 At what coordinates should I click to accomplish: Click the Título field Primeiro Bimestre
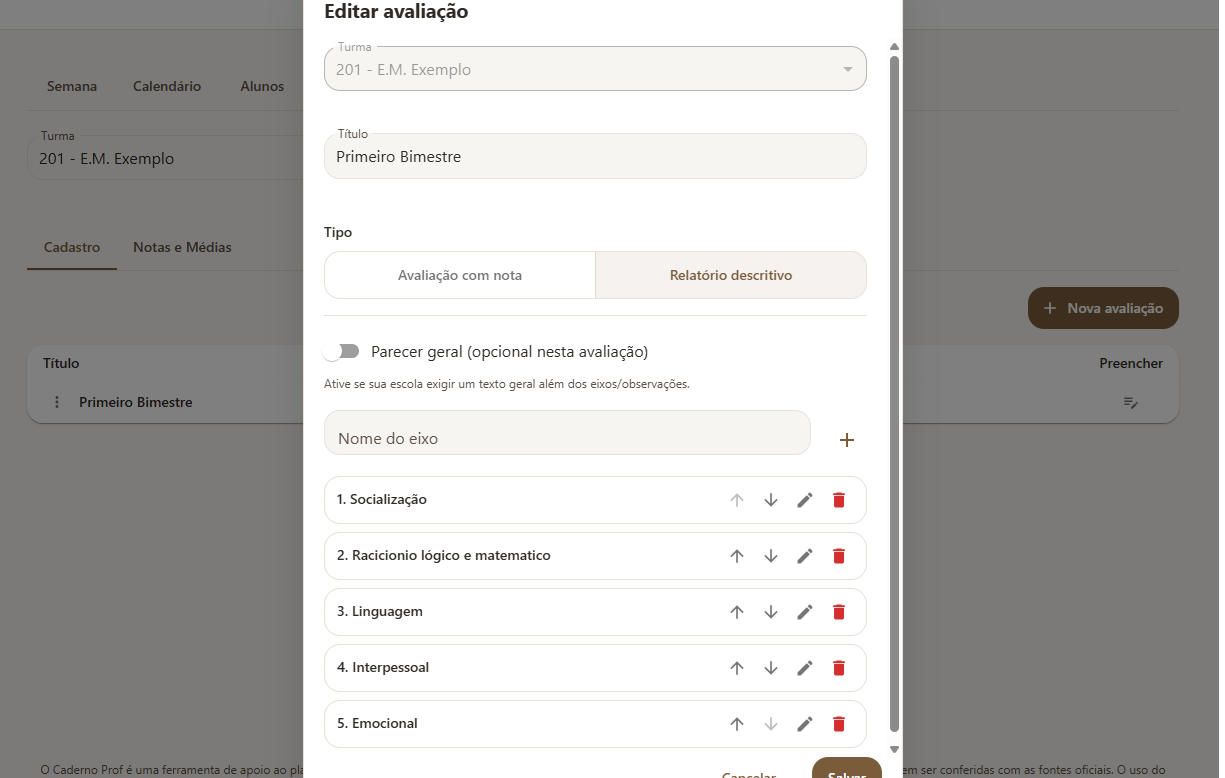coord(595,157)
